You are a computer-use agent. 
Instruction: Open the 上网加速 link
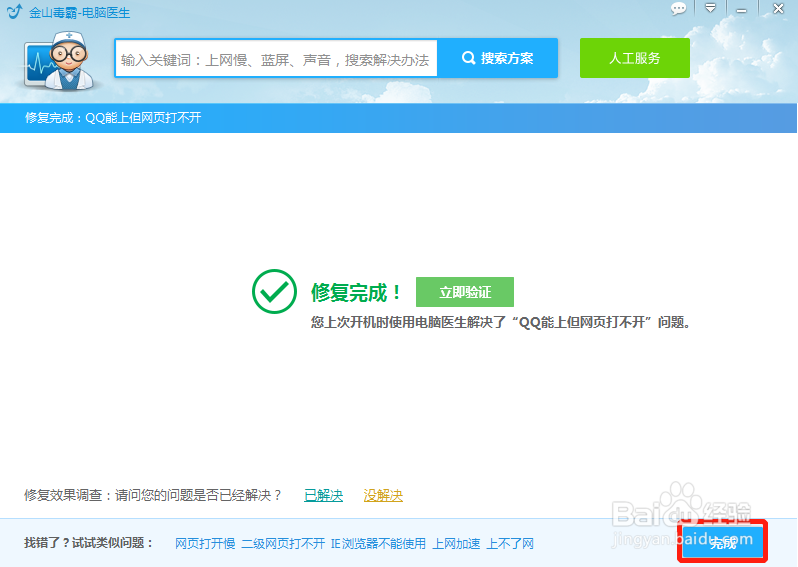456,544
